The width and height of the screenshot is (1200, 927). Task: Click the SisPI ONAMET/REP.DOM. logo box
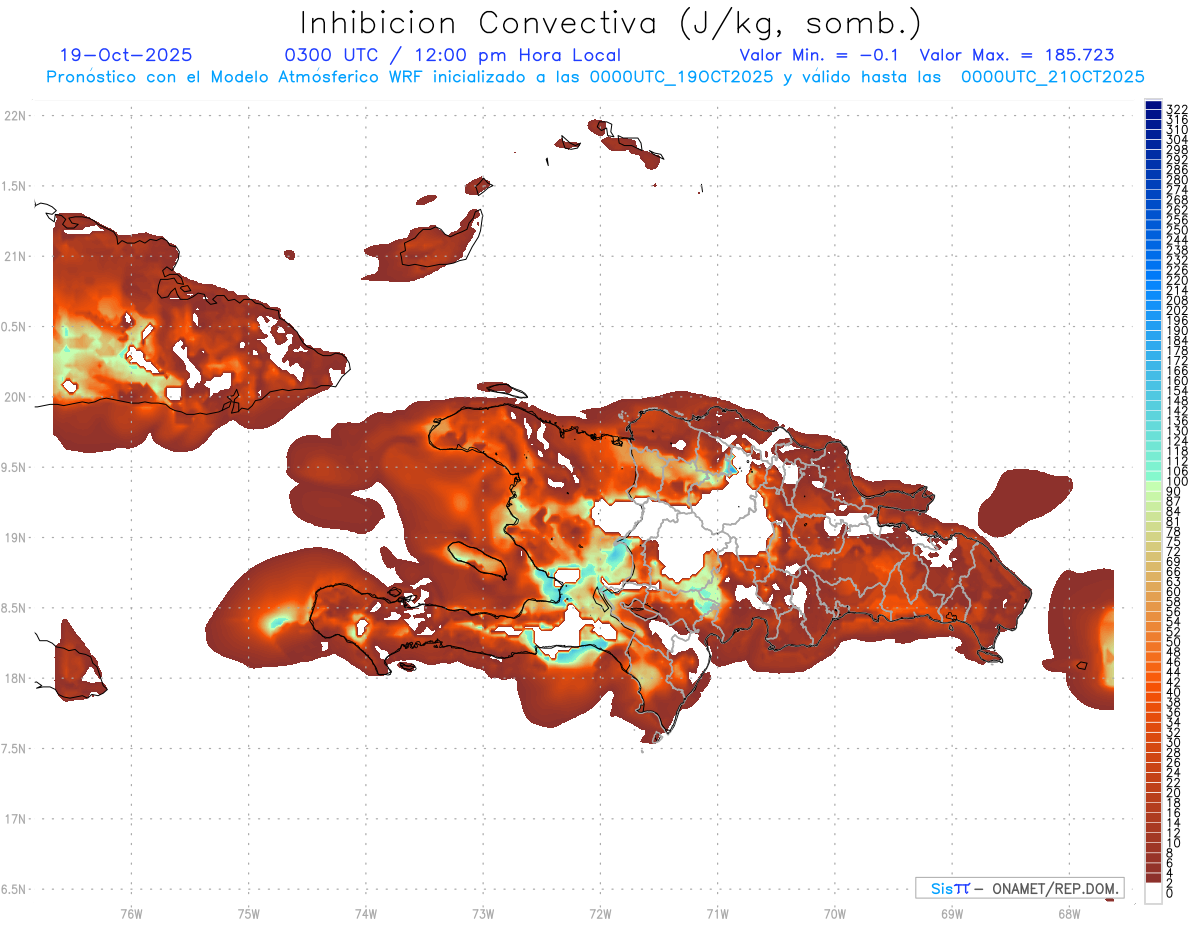click(x=1019, y=888)
